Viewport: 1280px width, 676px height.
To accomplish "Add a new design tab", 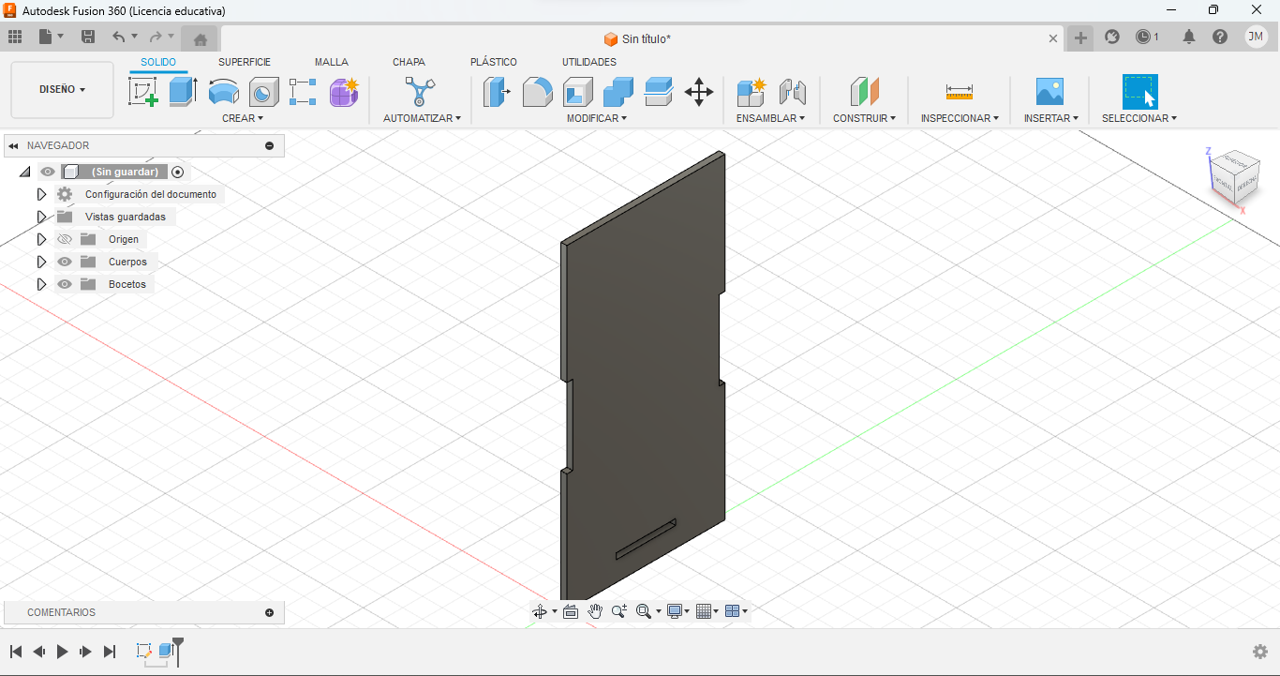I will 1080,38.
